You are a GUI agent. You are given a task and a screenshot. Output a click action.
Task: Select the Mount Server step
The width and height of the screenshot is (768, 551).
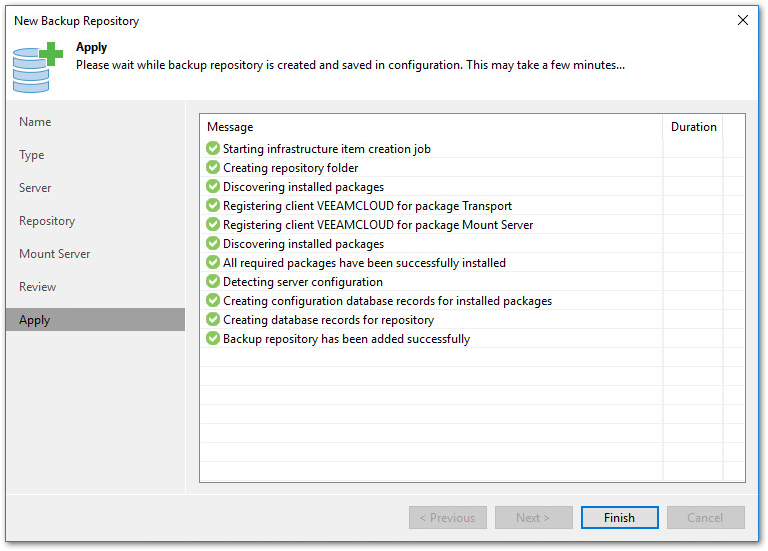coord(55,254)
